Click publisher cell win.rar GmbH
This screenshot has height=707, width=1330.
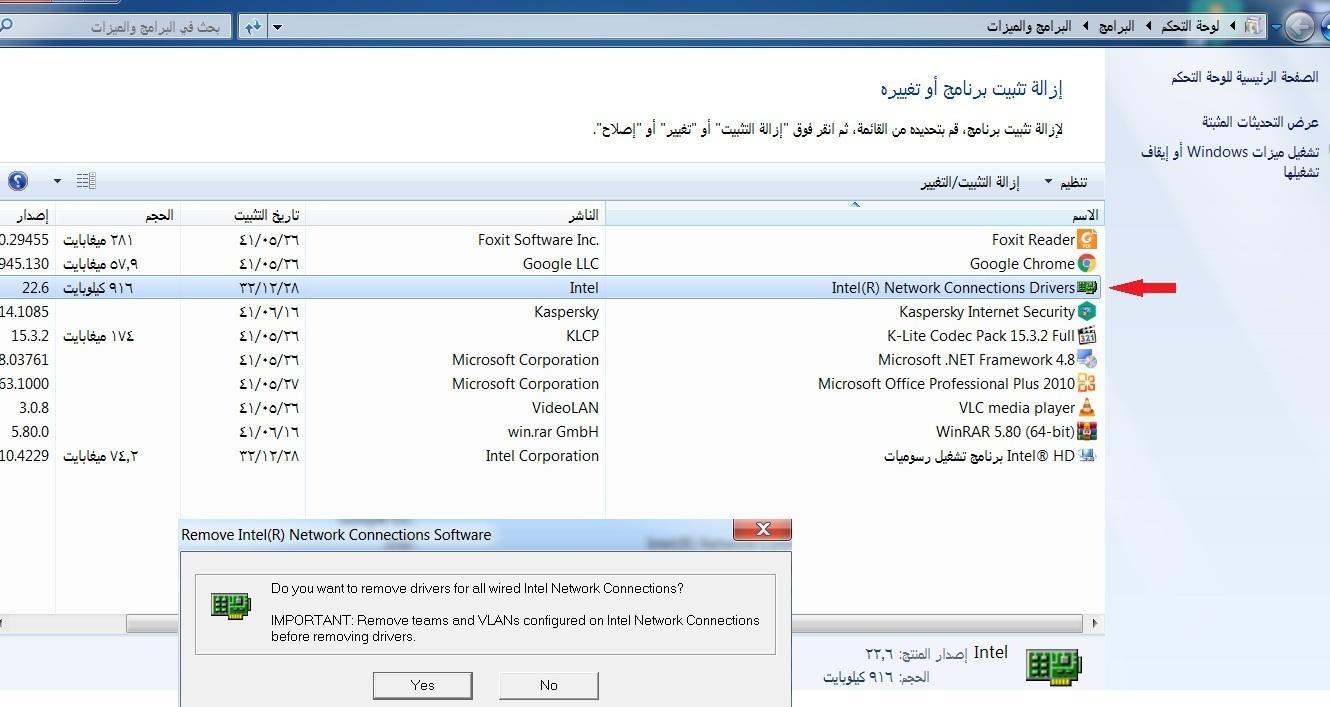554,432
